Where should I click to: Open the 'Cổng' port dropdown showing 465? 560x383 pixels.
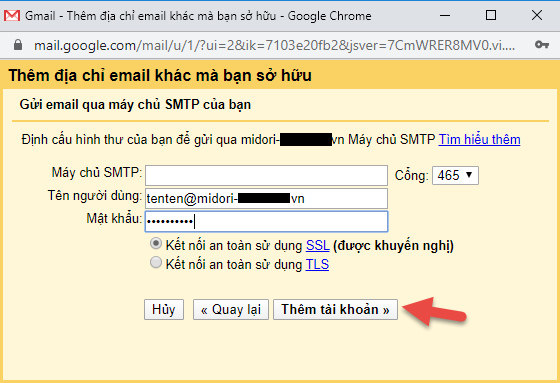pyautogui.click(x=455, y=175)
